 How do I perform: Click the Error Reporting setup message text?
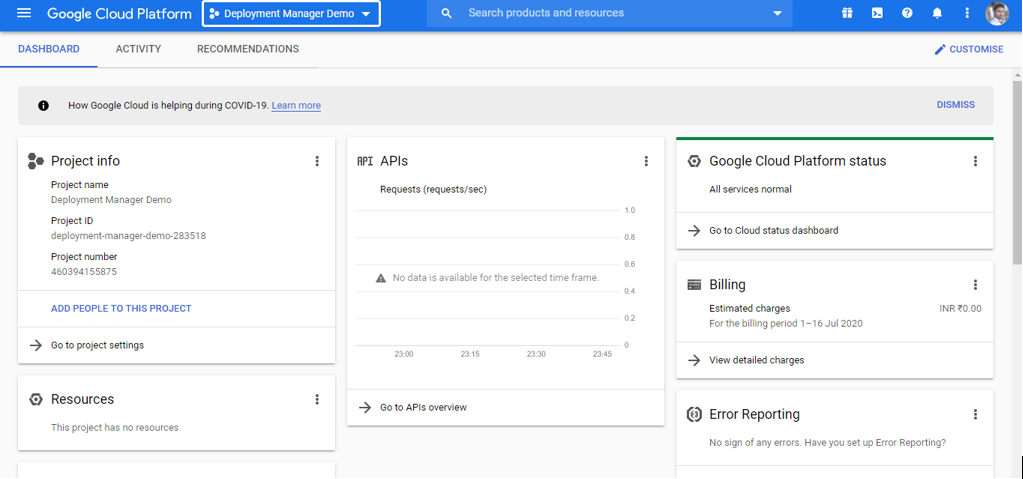[x=827, y=442]
